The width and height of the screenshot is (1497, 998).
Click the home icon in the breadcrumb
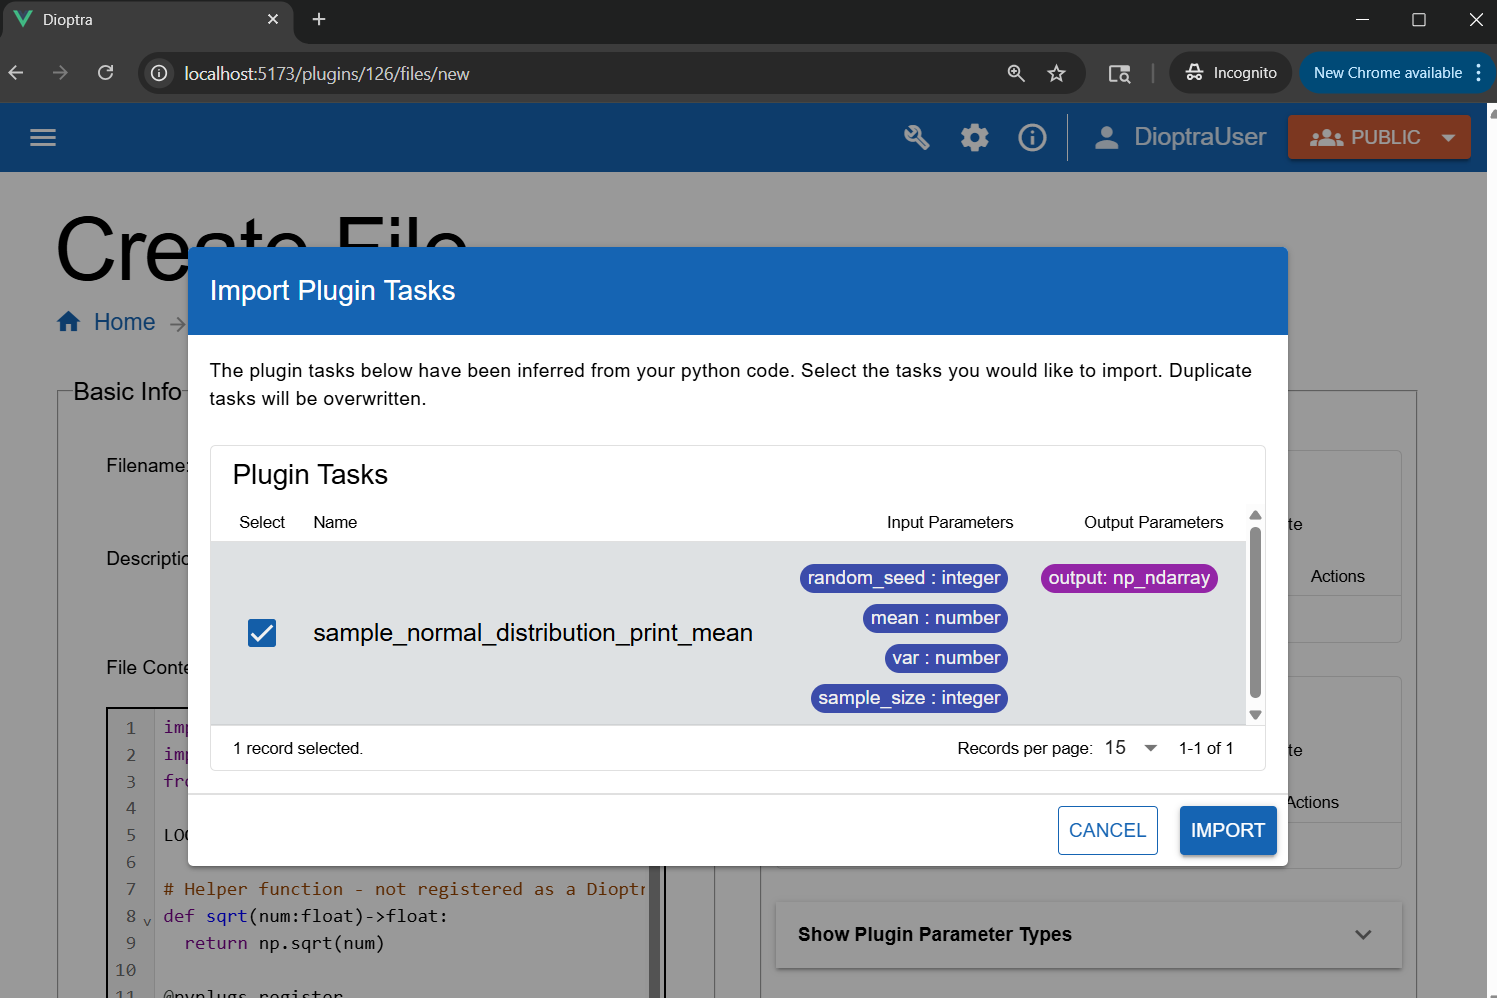point(68,321)
